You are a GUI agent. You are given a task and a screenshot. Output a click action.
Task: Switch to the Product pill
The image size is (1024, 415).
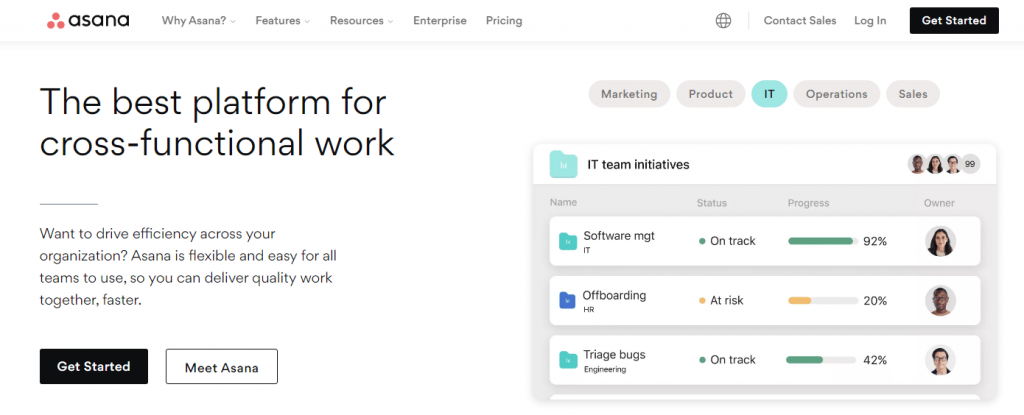pos(711,94)
